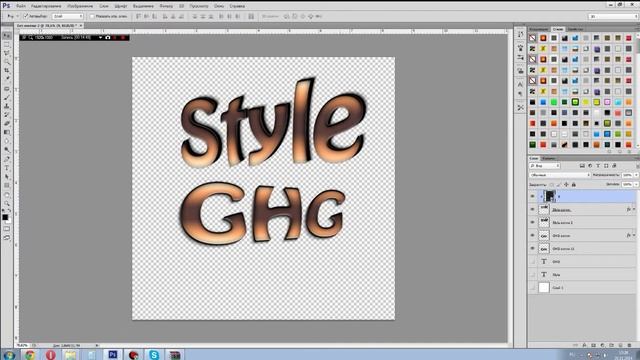Click the red stop recording button

[122, 38]
